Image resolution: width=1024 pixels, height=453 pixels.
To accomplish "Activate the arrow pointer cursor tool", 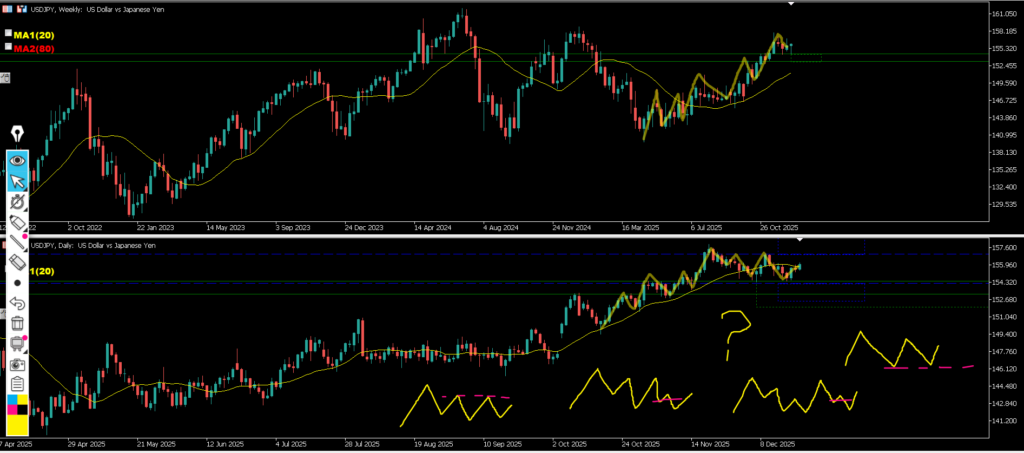I will tap(17, 181).
